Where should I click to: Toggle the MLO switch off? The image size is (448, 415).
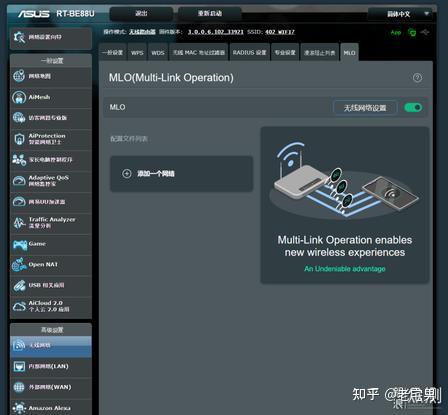point(413,107)
